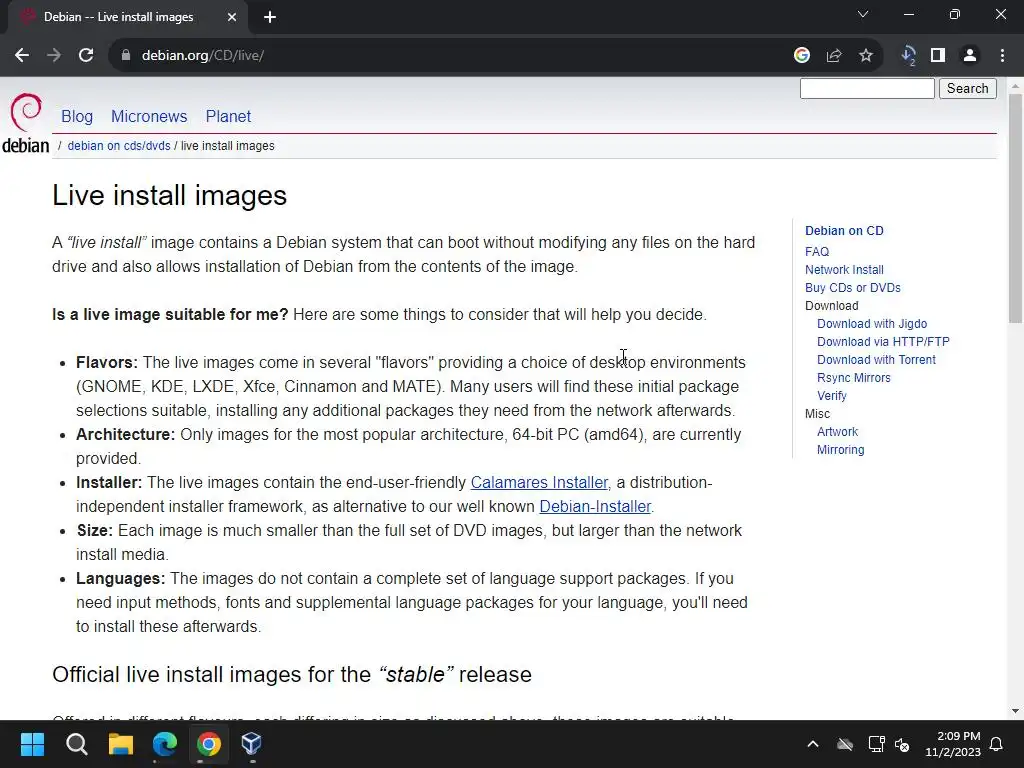Click the cloud sync tray icon
This screenshot has height=768, width=1024.
(845, 744)
